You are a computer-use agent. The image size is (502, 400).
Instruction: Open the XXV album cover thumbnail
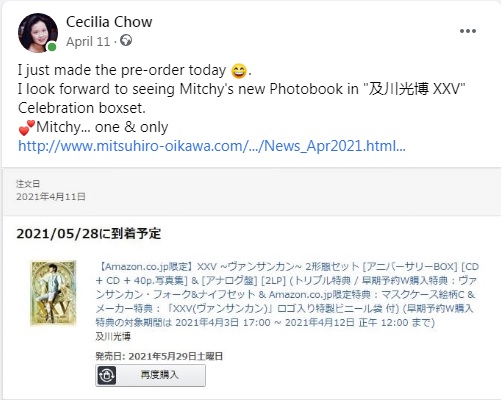point(53,293)
